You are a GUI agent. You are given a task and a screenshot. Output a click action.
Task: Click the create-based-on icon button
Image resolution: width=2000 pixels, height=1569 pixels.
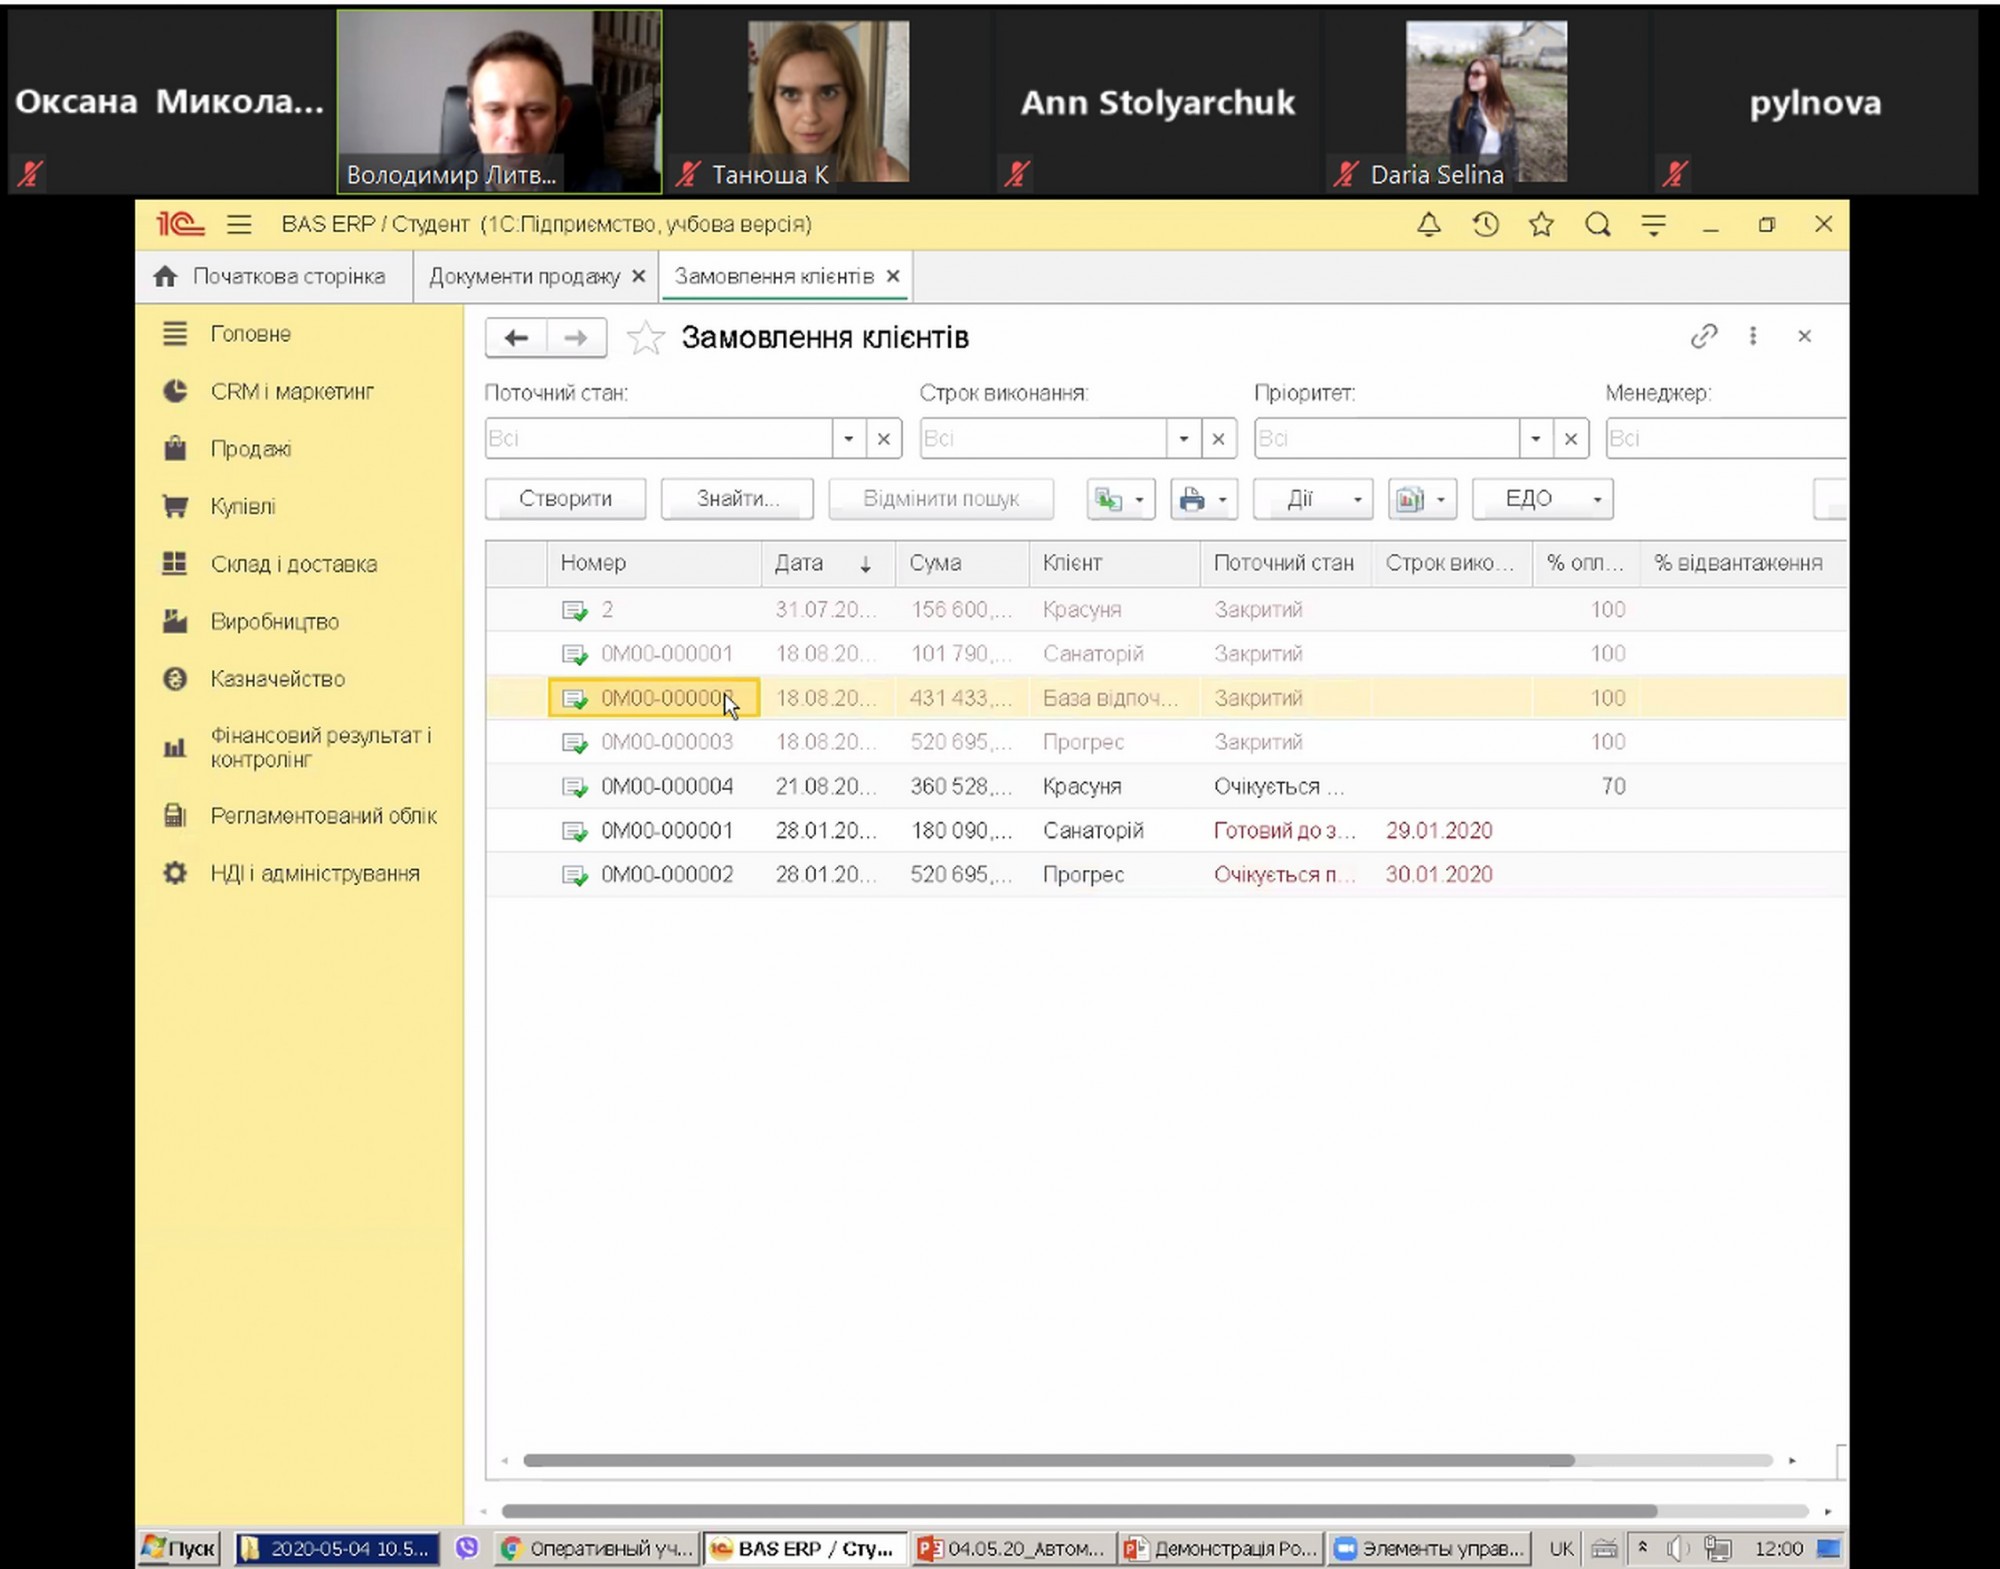click(x=1120, y=498)
